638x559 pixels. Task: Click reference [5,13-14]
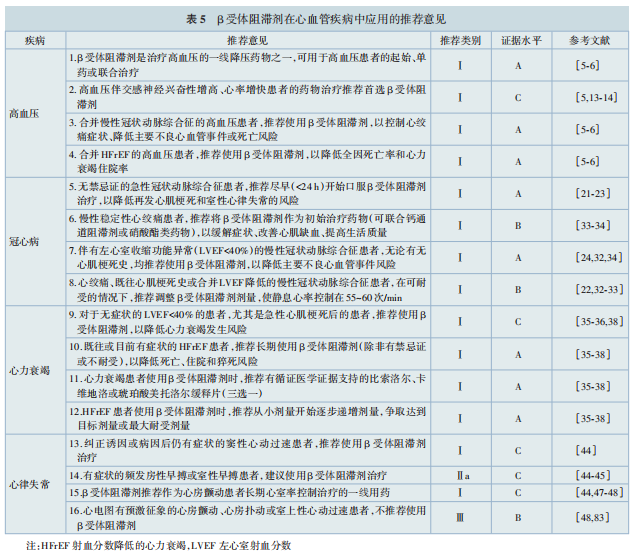pyautogui.click(x=596, y=97)
